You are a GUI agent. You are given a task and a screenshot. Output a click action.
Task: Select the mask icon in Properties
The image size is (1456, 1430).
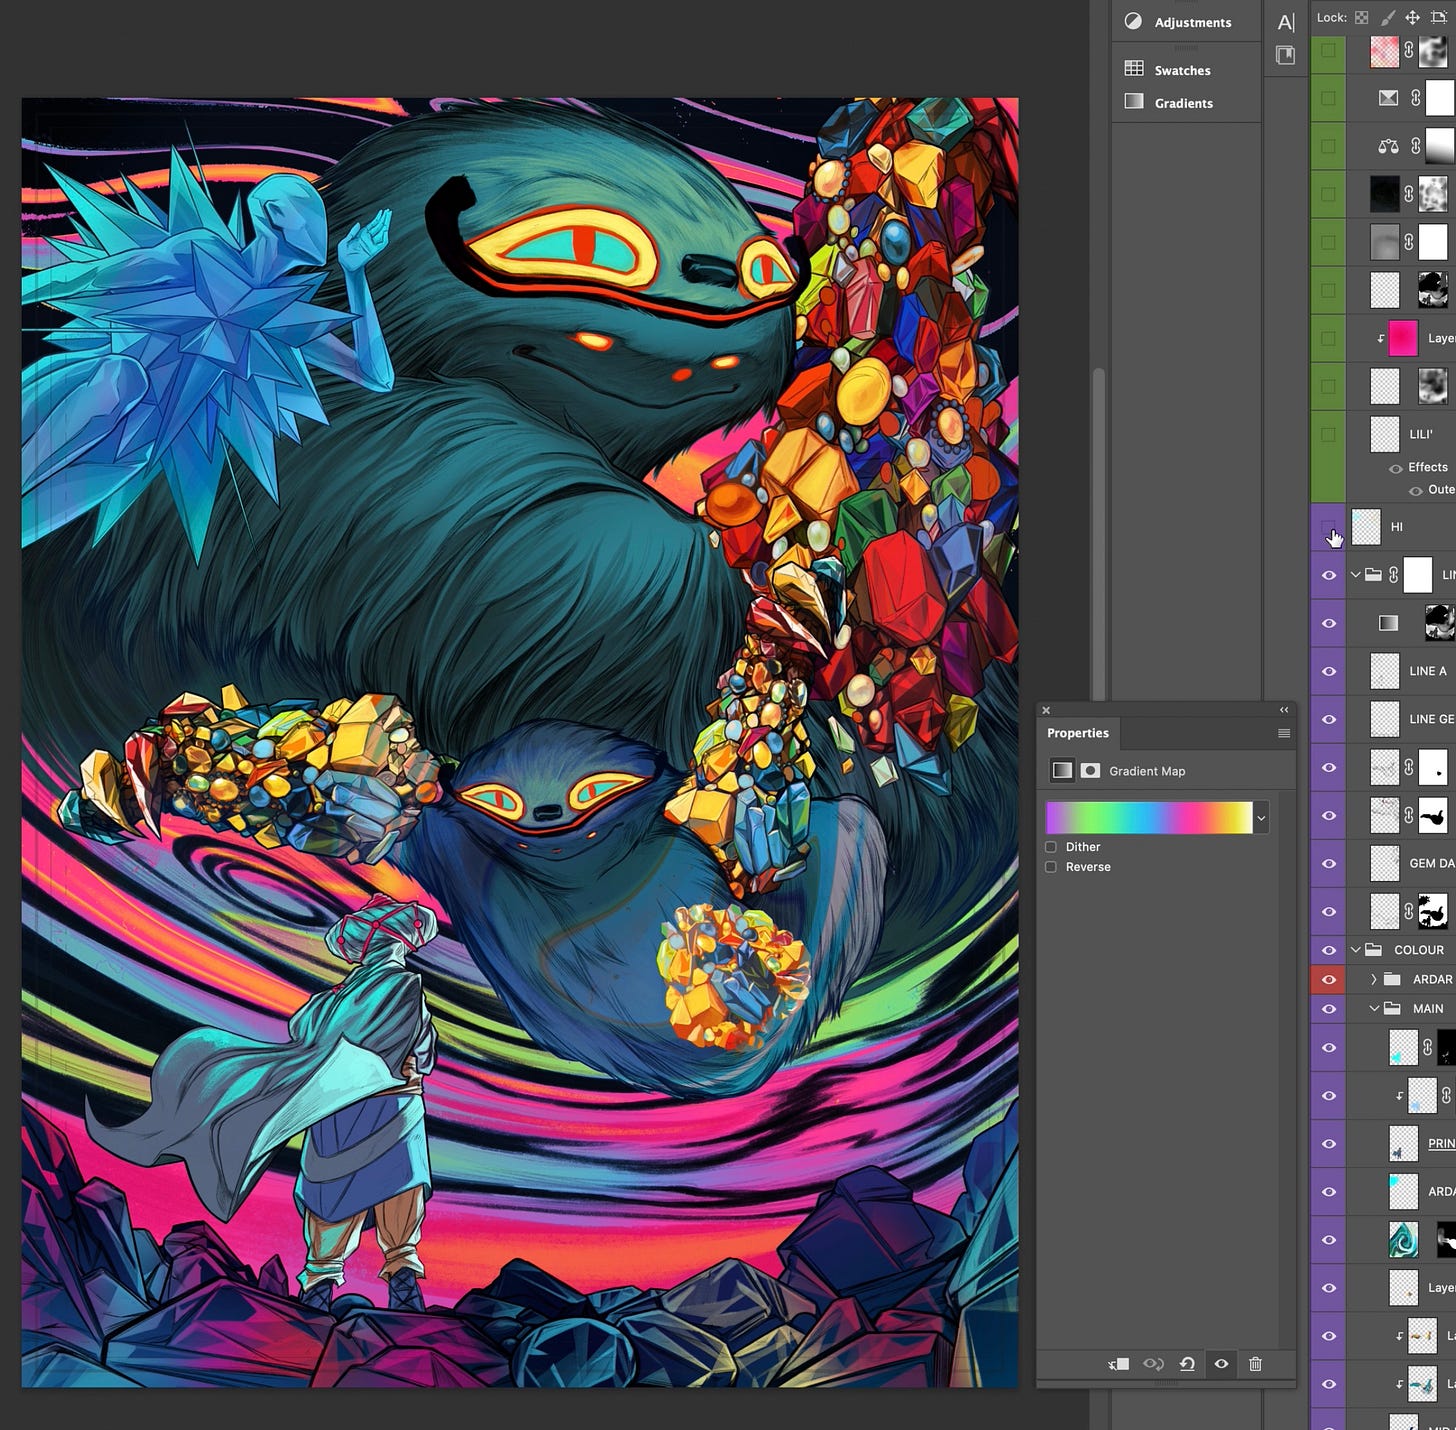pos(1090,770)
